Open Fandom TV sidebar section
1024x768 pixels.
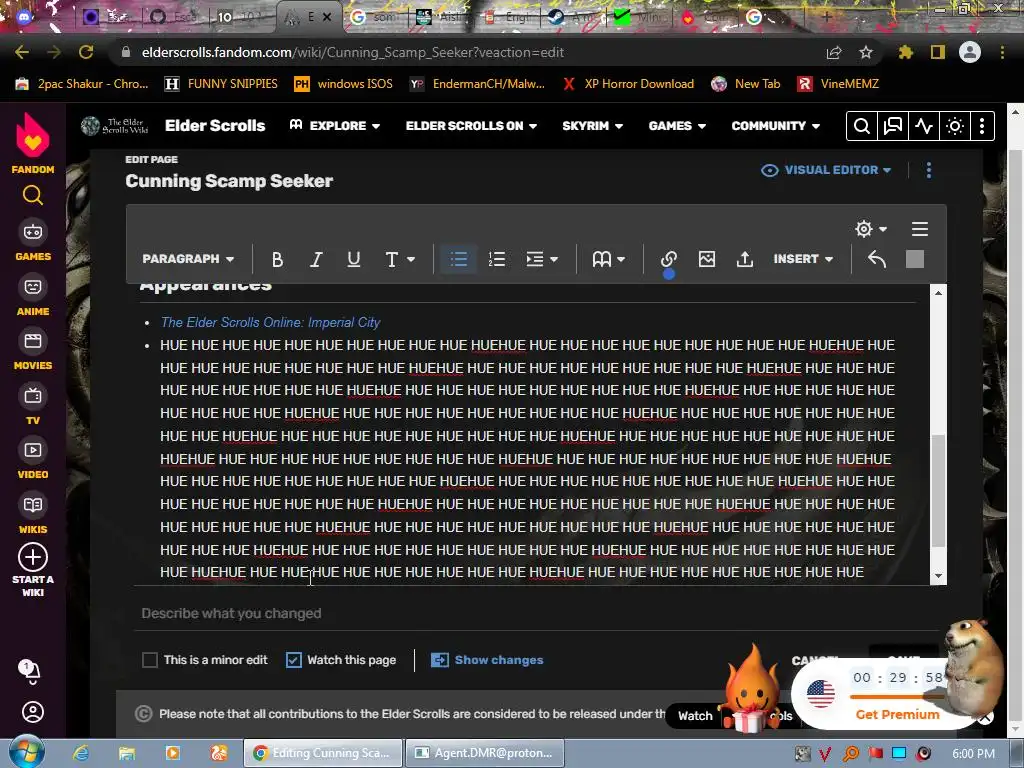pos(33,405)
